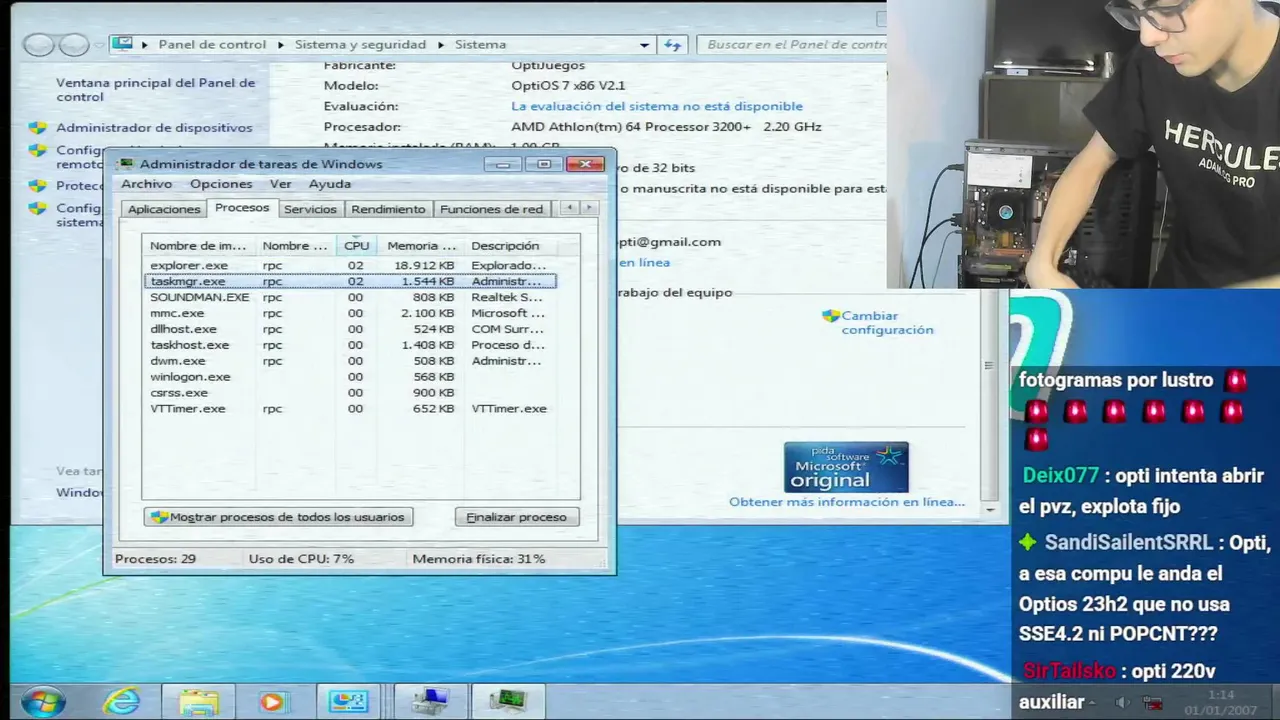Select the Procesos tab

pyautogui.click(x=242, y=208)
